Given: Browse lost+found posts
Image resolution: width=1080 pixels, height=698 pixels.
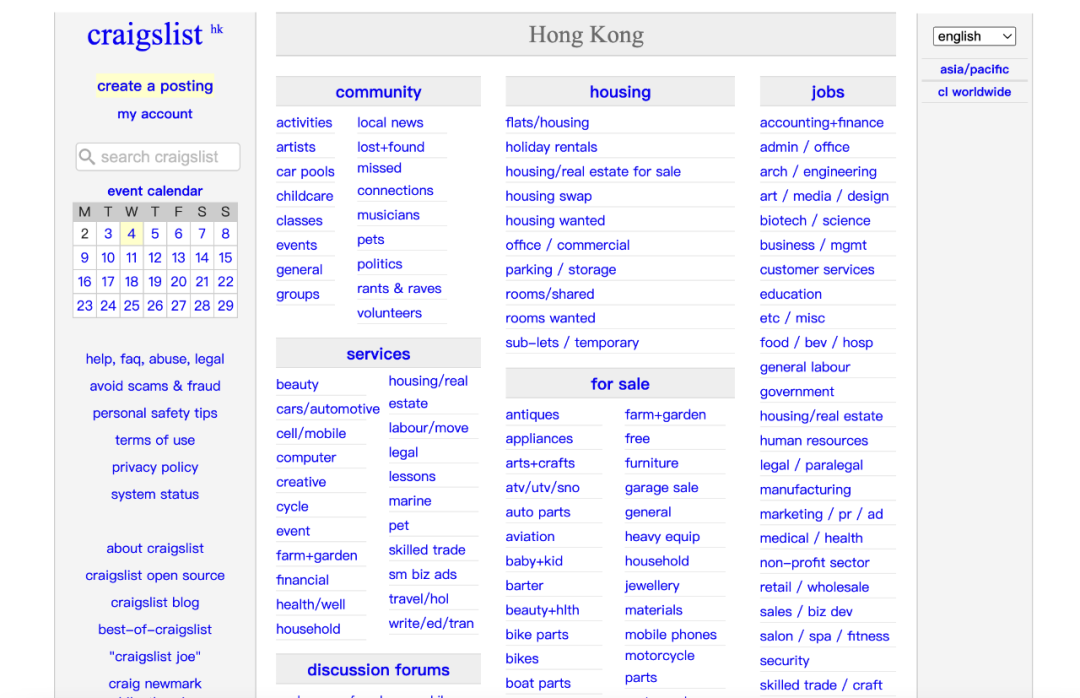Looking at the screenshot, I should click(391, 147).
